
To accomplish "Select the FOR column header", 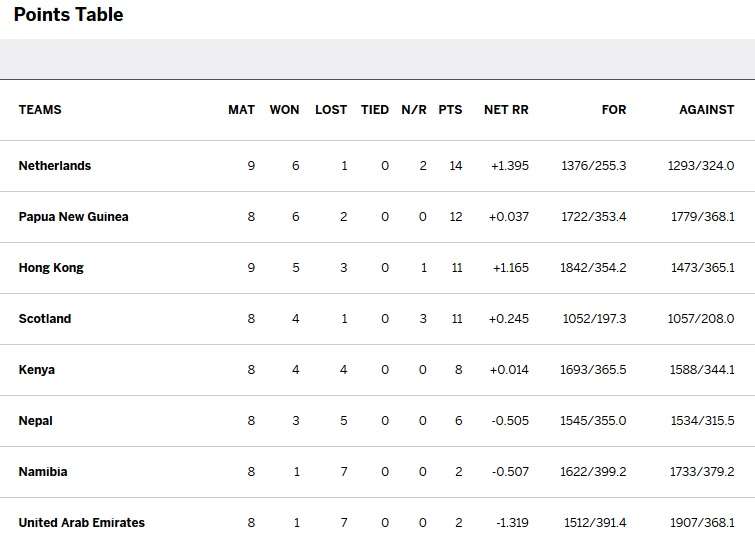I will pos(614,110).
